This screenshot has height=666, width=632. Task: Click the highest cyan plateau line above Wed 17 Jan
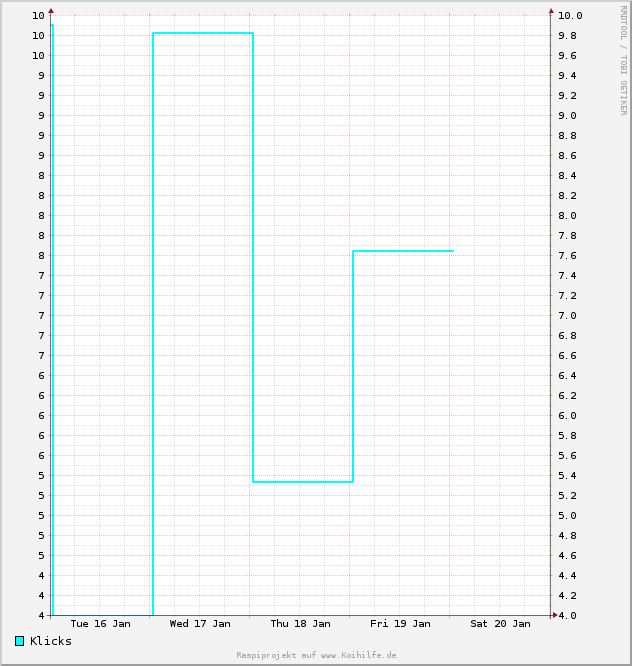pyautogui.click(x=203, y=33)
